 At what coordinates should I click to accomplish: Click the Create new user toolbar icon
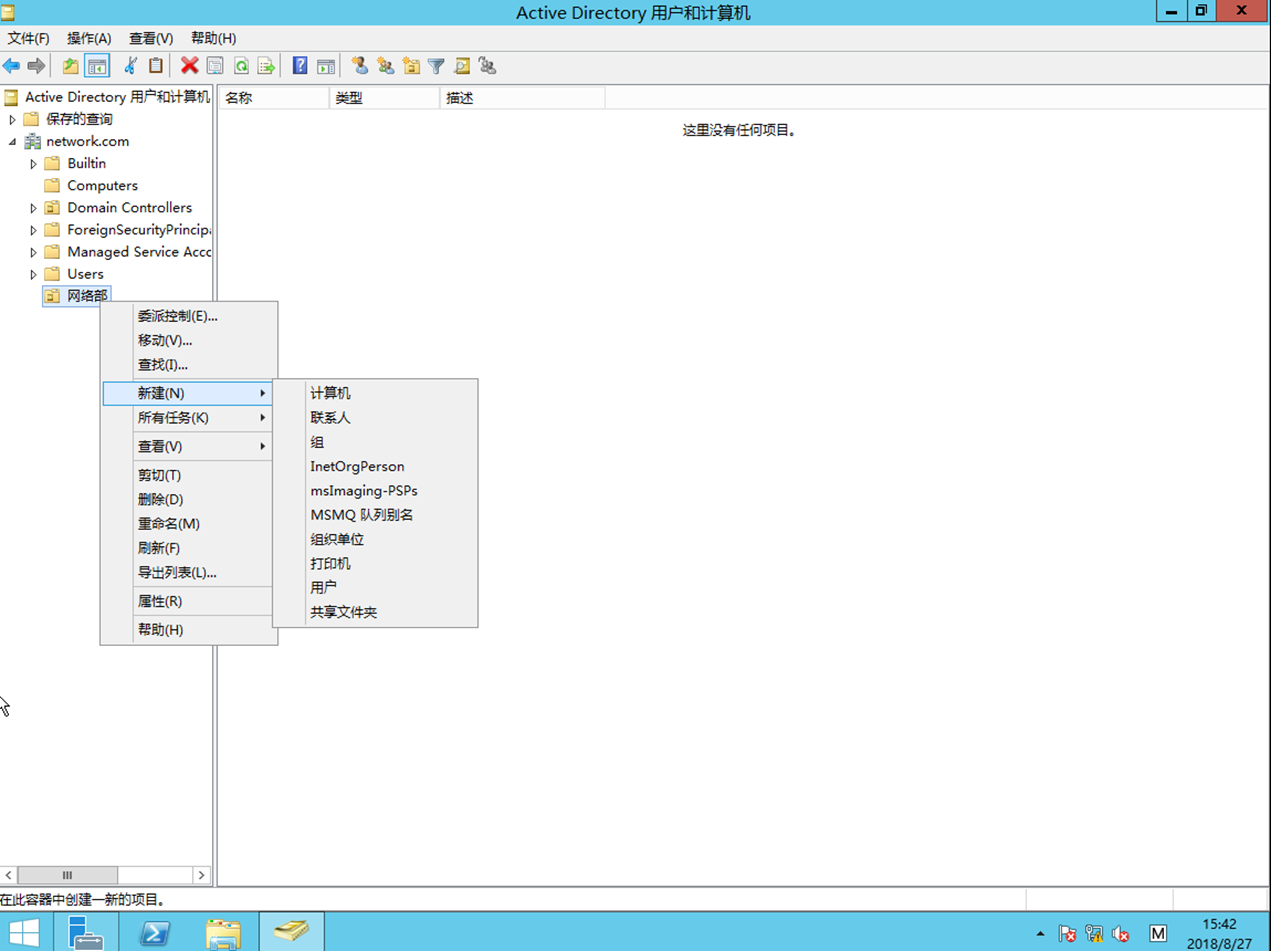pos(360,66)
